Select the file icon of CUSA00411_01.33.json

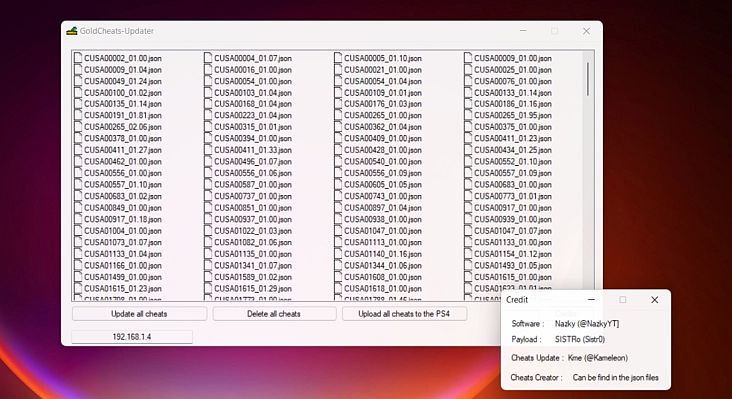[208, 150]
